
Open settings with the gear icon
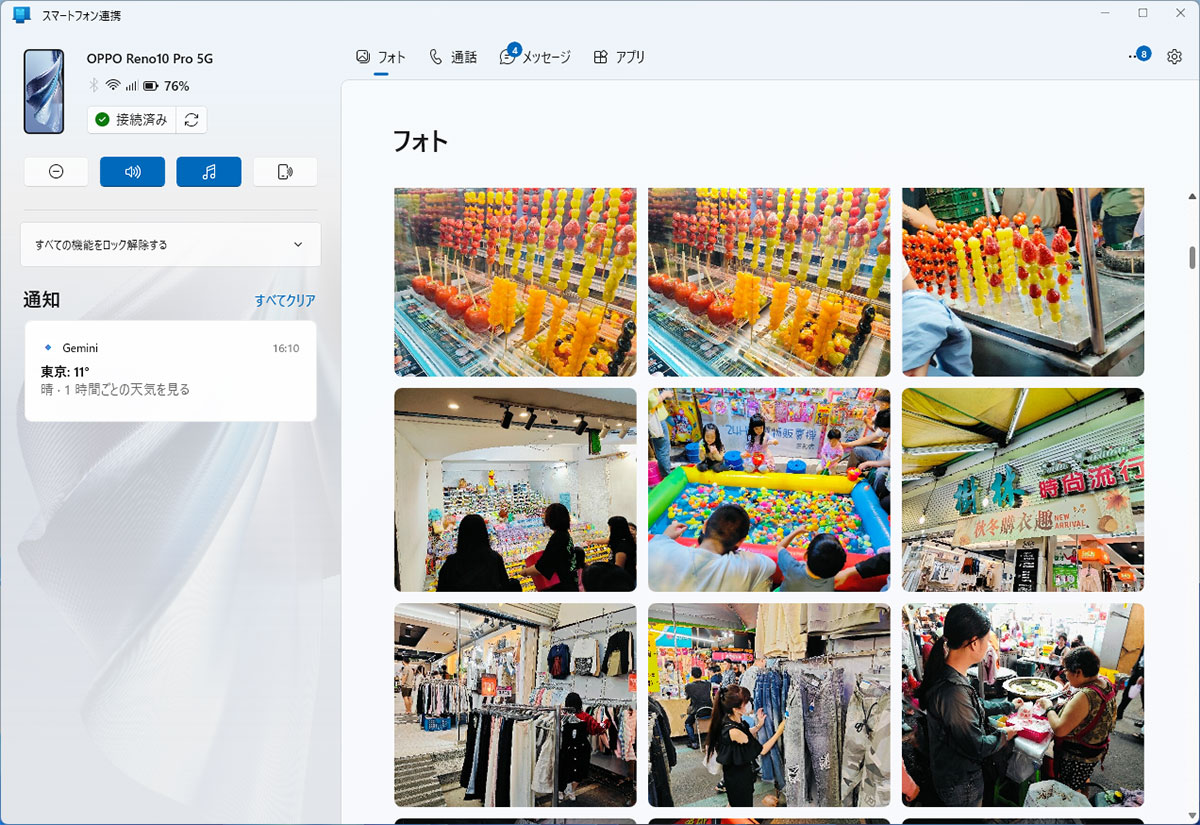click(x=1174, y=57)
